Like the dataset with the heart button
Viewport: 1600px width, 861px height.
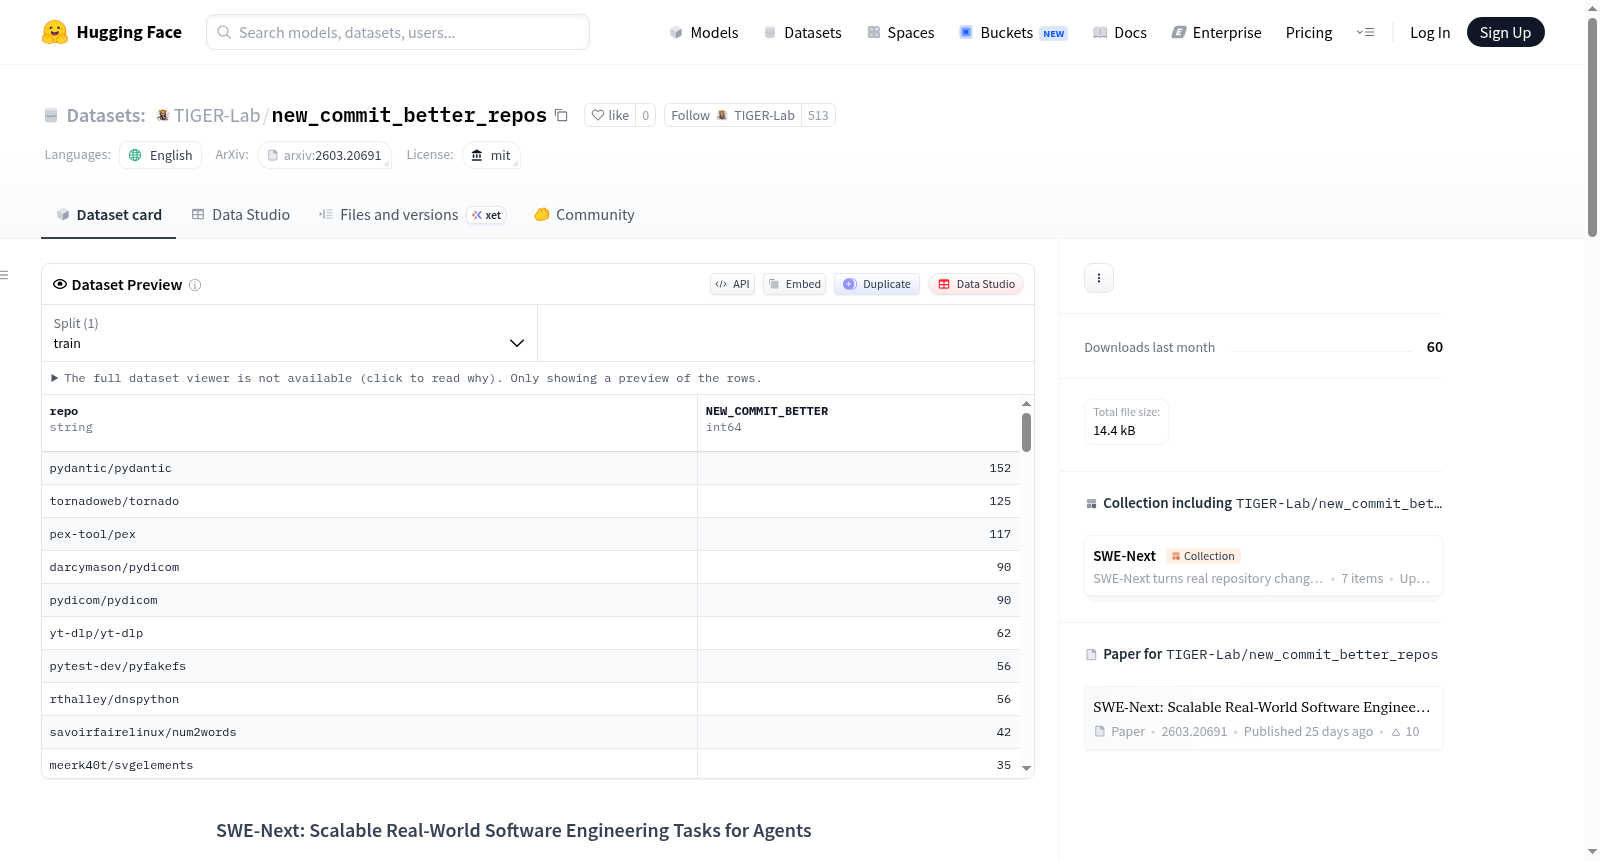click(x=610, y=115)
